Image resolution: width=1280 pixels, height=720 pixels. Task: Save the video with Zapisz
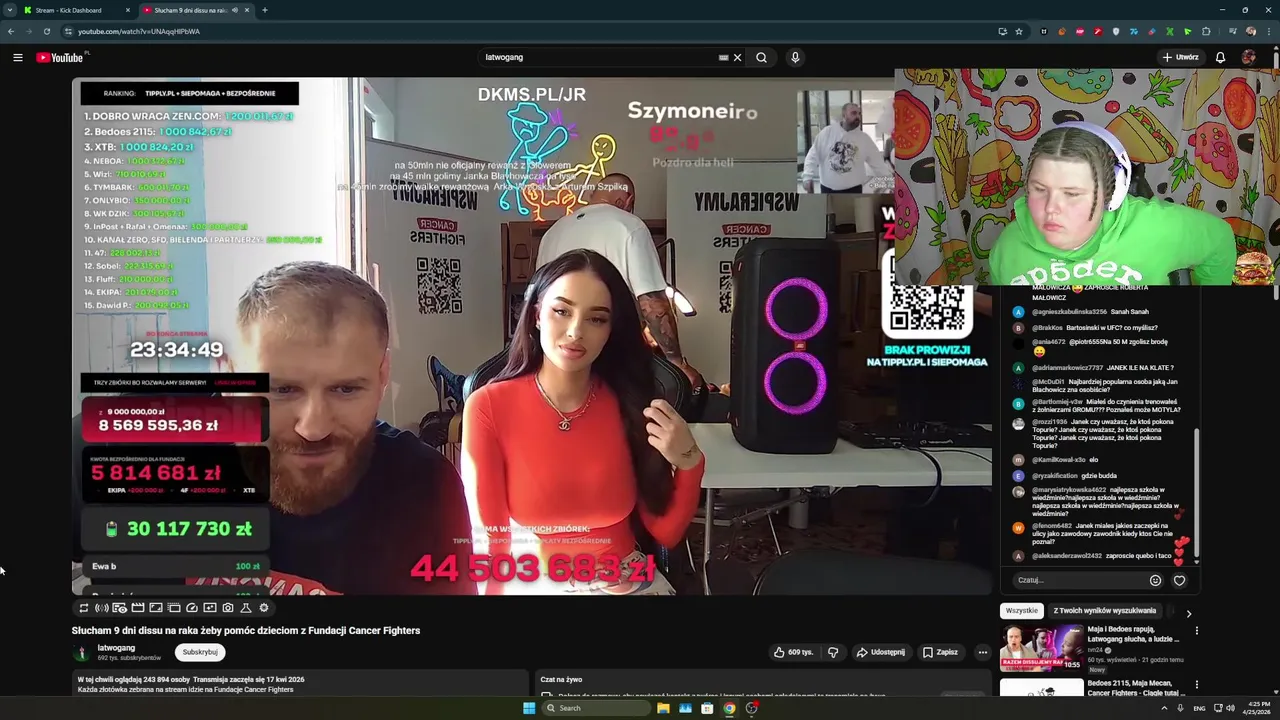pyautogui.click(x=940, y=652)
